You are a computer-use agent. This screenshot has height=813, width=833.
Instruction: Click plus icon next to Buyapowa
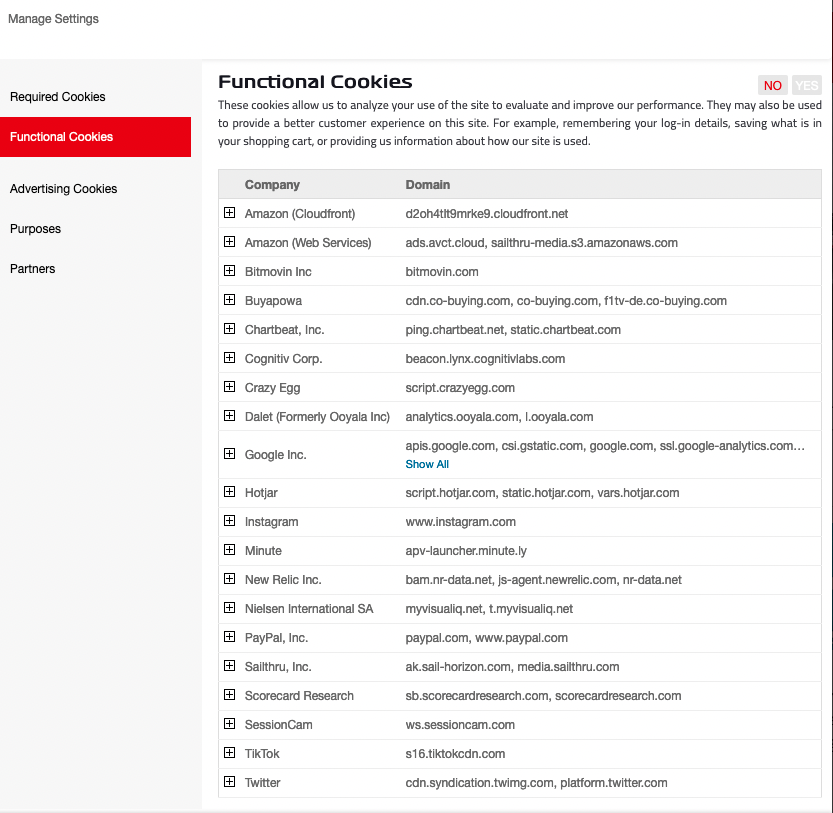[x=229, y=300]
